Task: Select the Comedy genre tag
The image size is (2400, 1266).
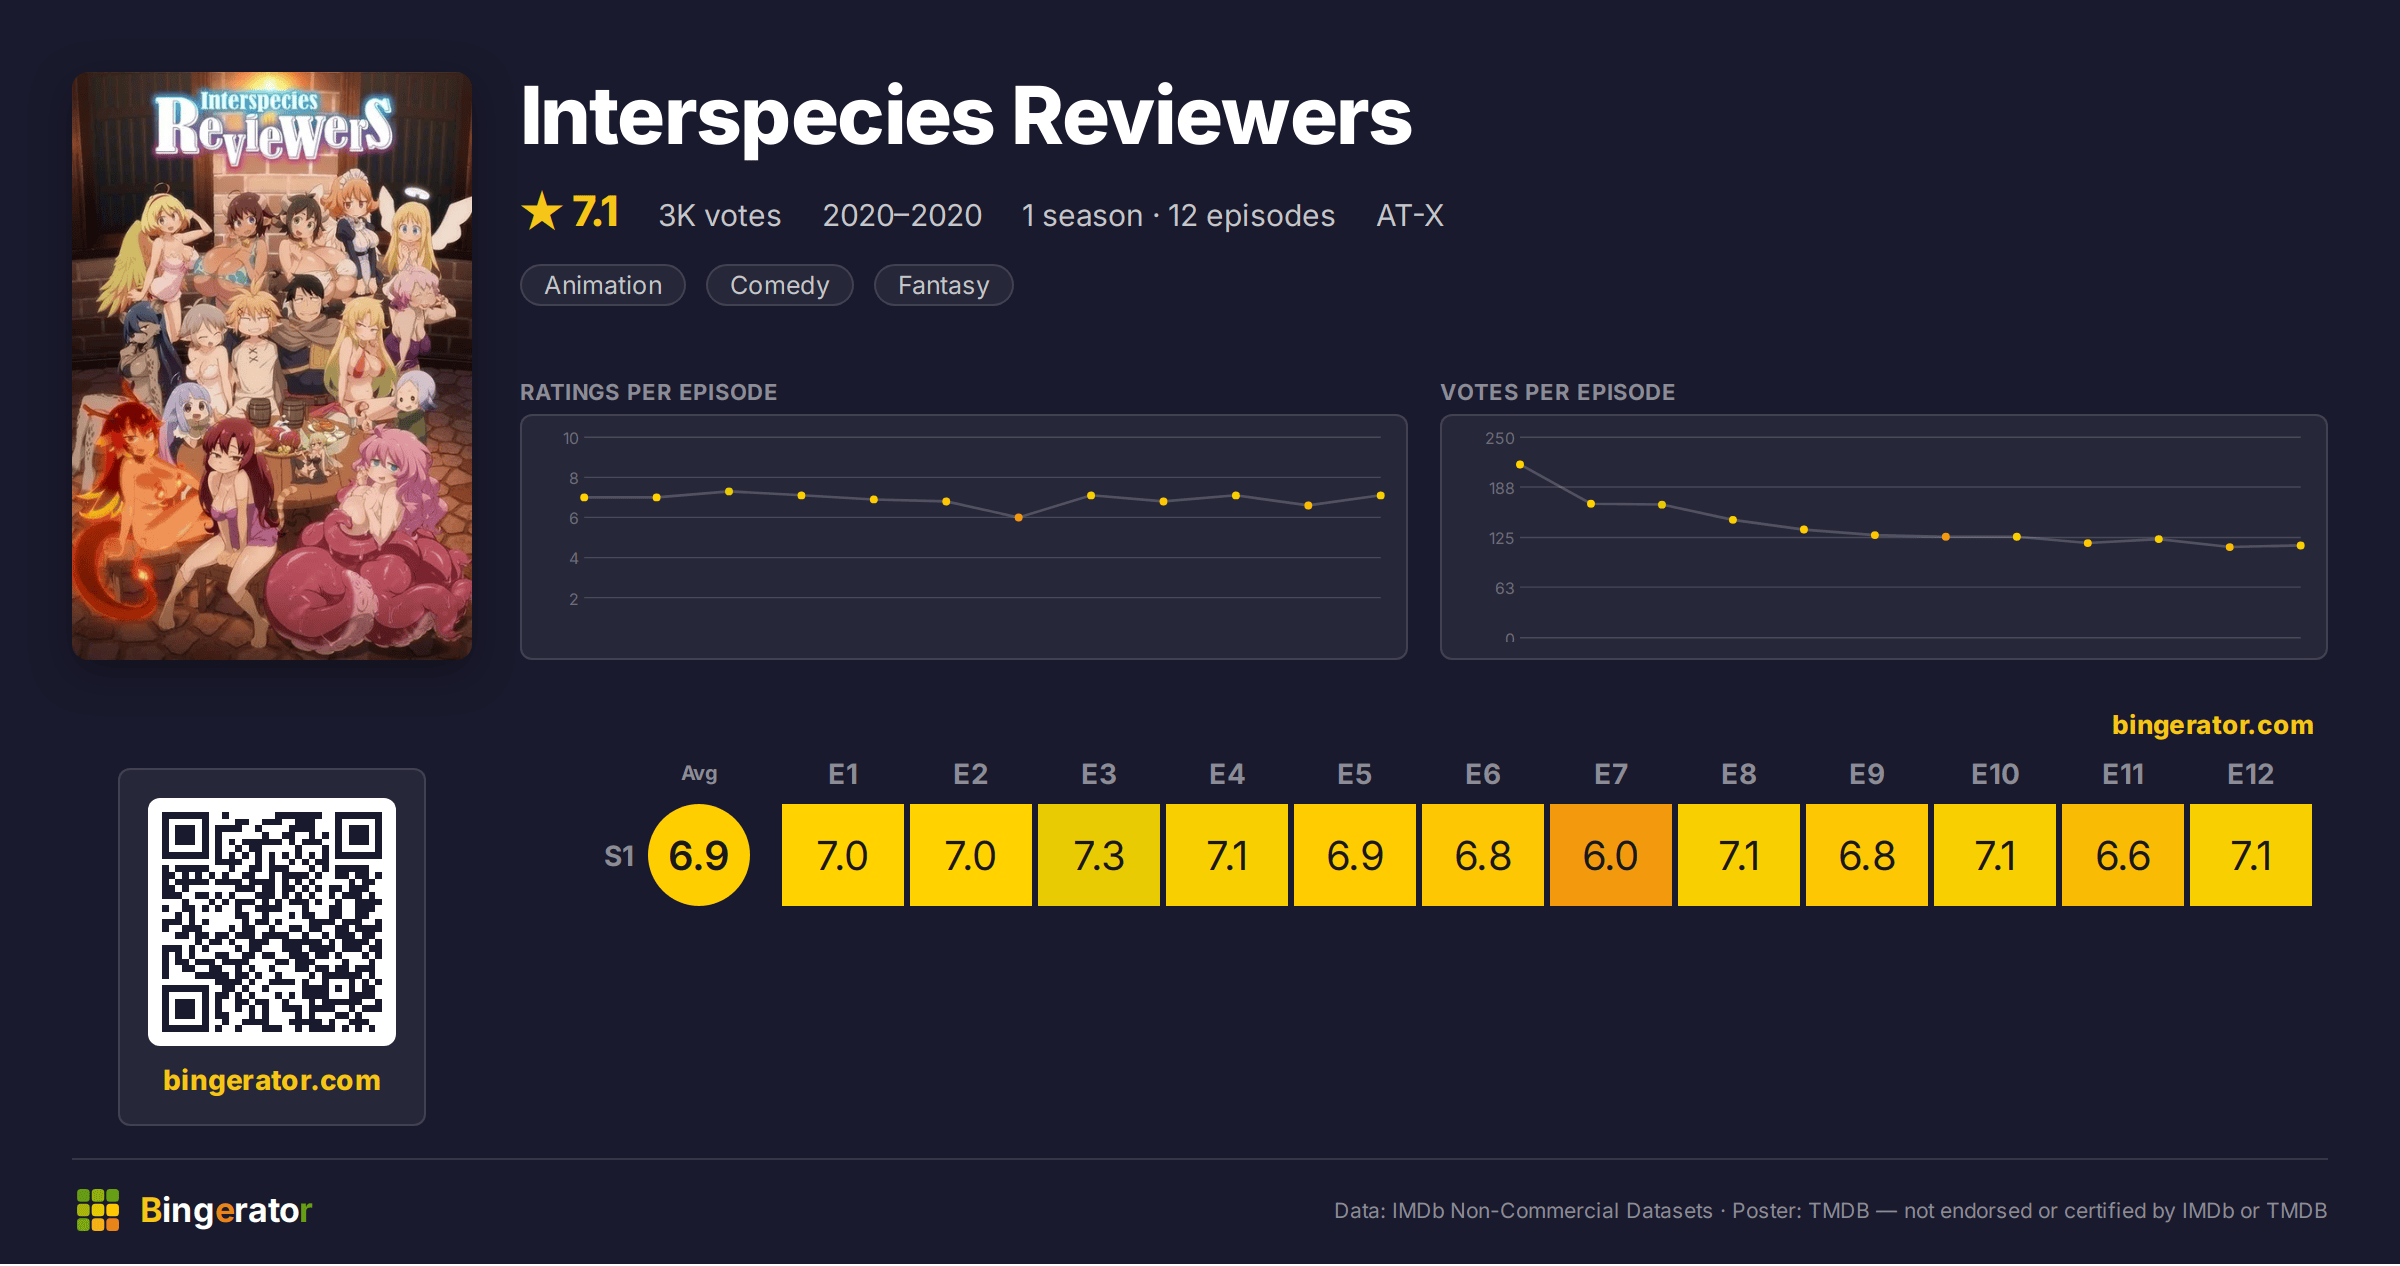Action: (780, 285)
